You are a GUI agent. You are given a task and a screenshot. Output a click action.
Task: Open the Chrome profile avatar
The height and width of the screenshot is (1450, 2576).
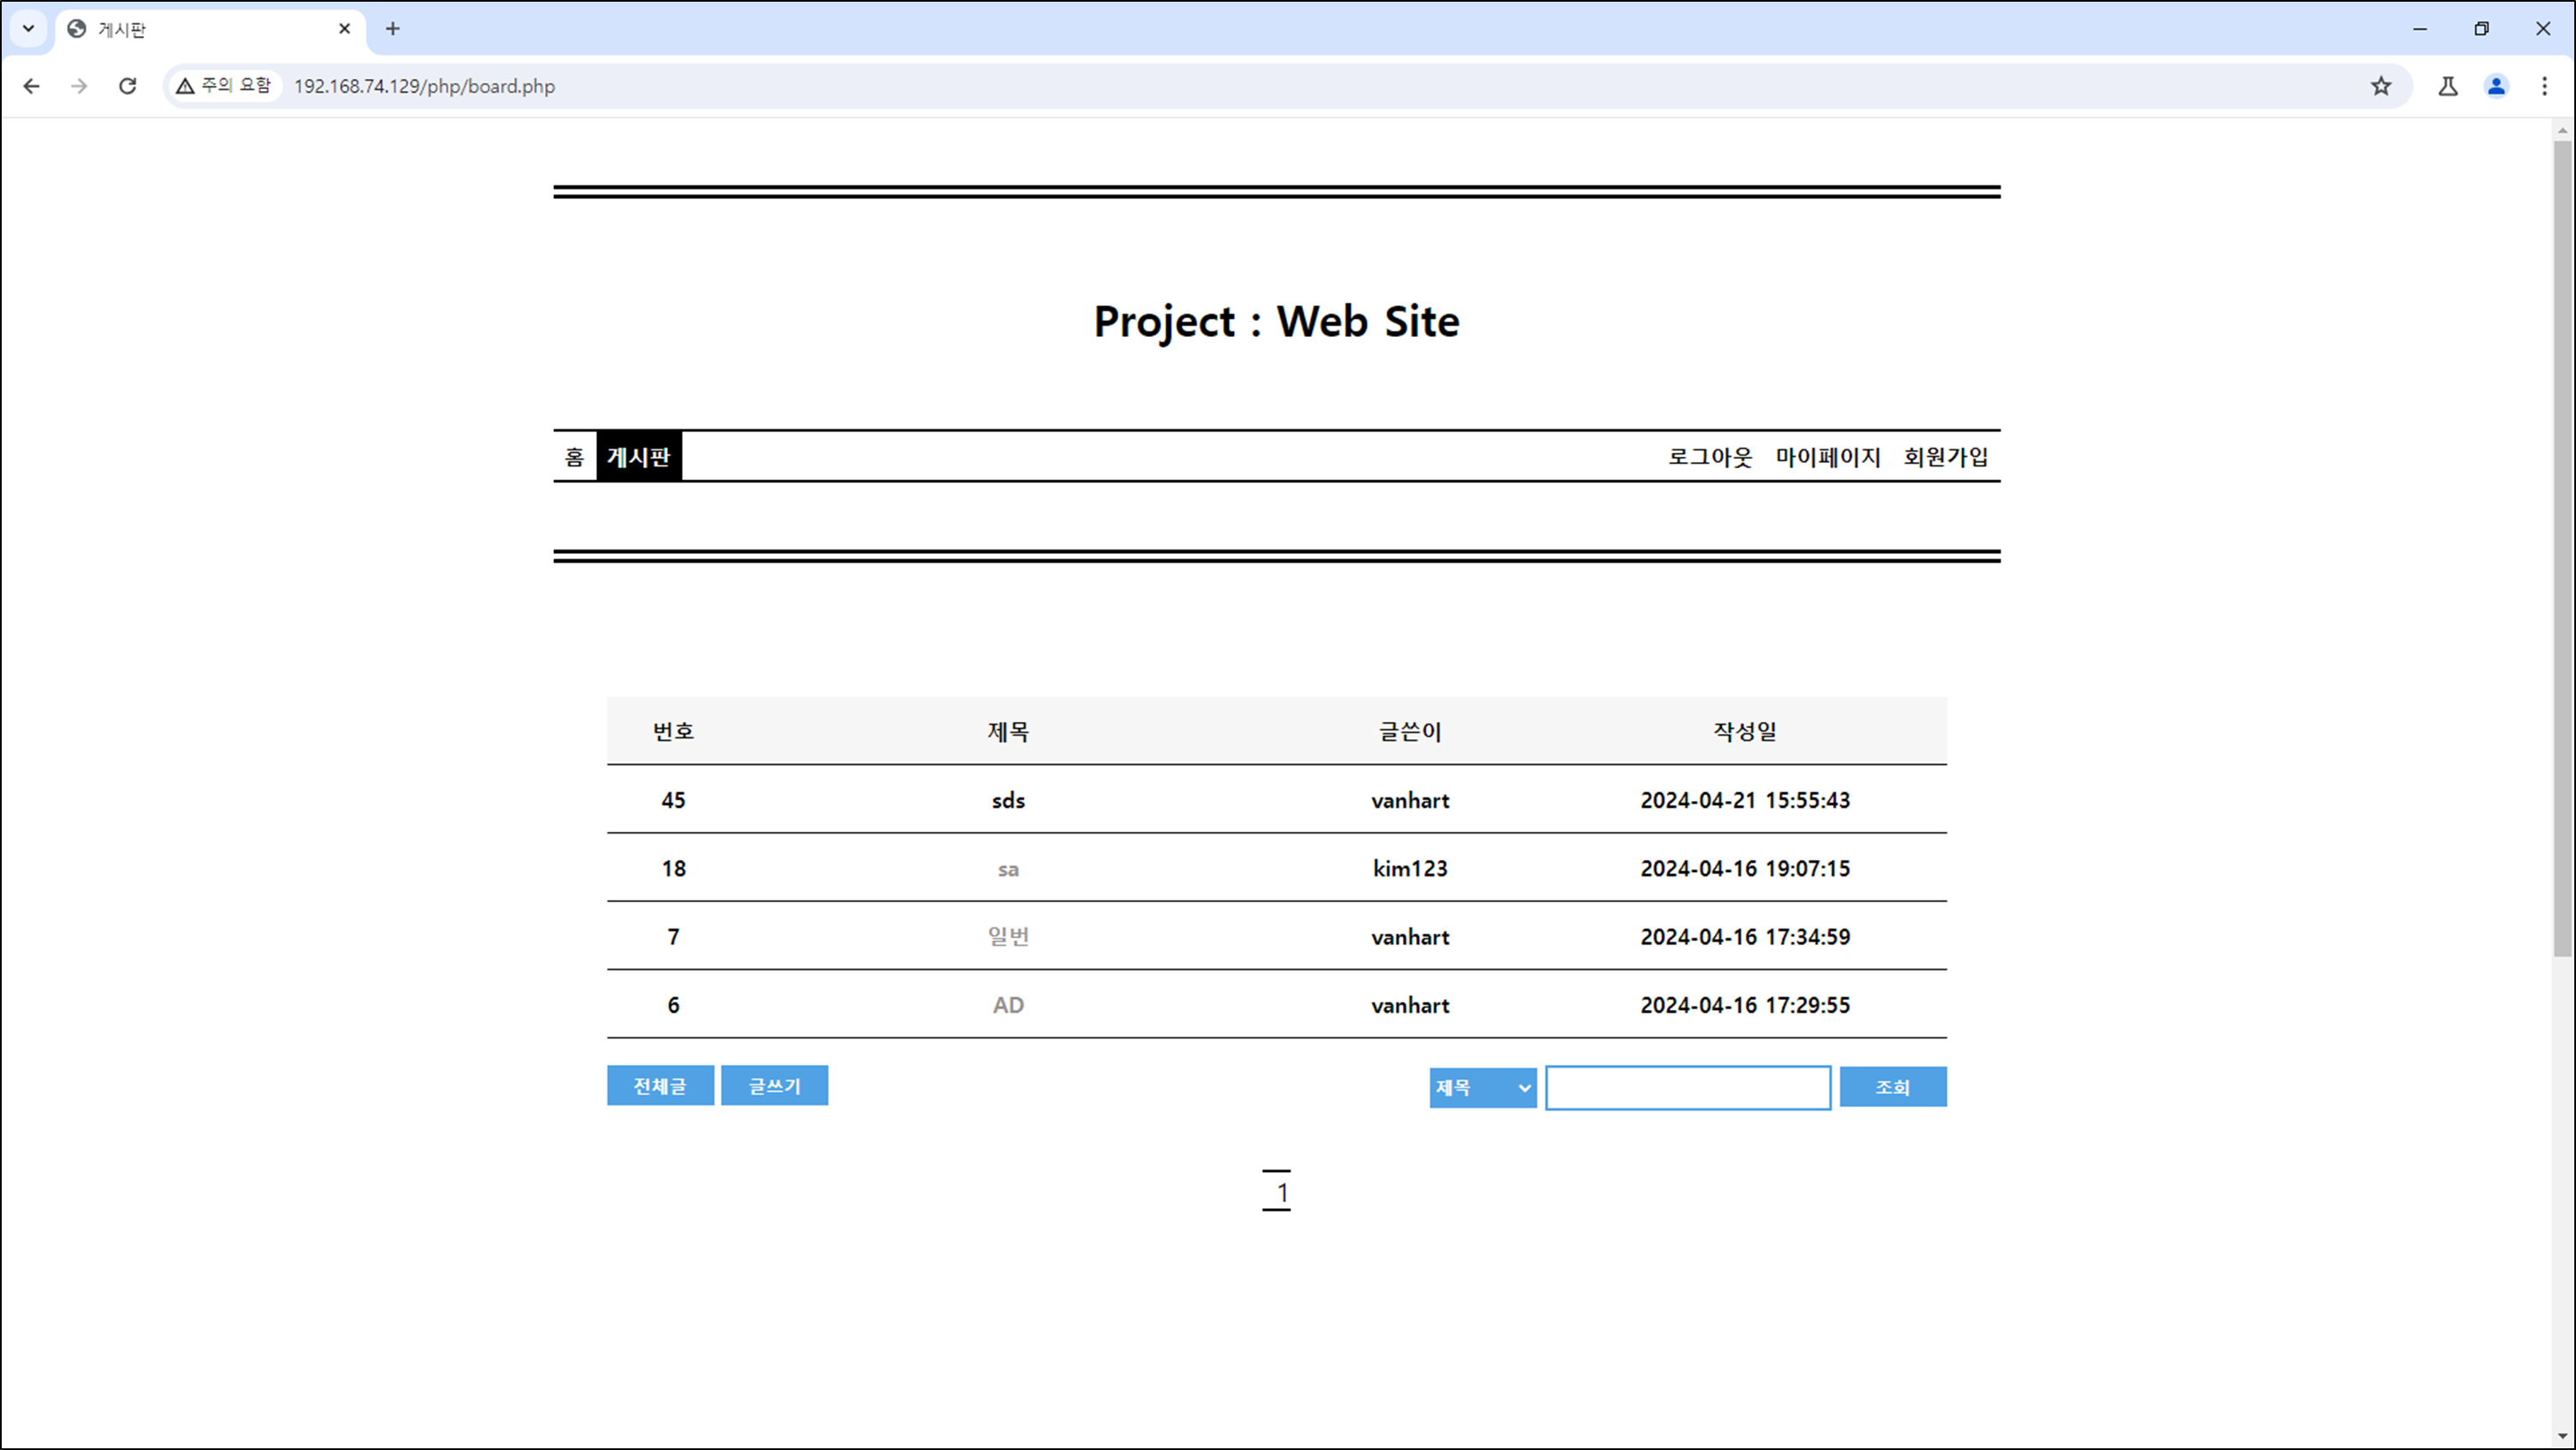point(2496,86)
